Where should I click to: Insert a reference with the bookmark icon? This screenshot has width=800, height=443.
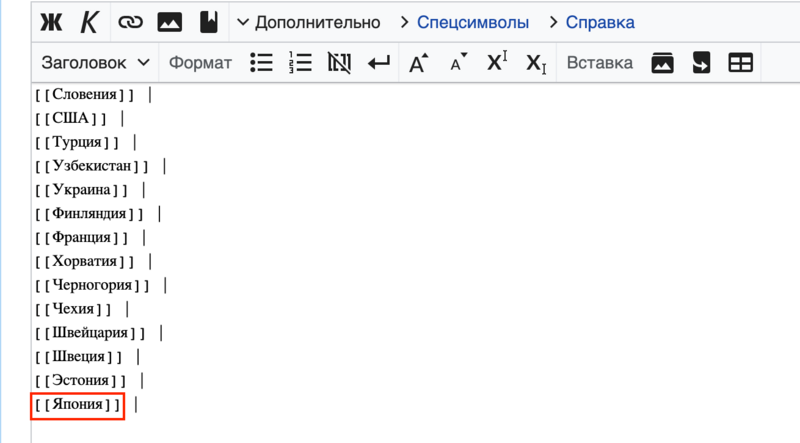click(x=208, y=22)
